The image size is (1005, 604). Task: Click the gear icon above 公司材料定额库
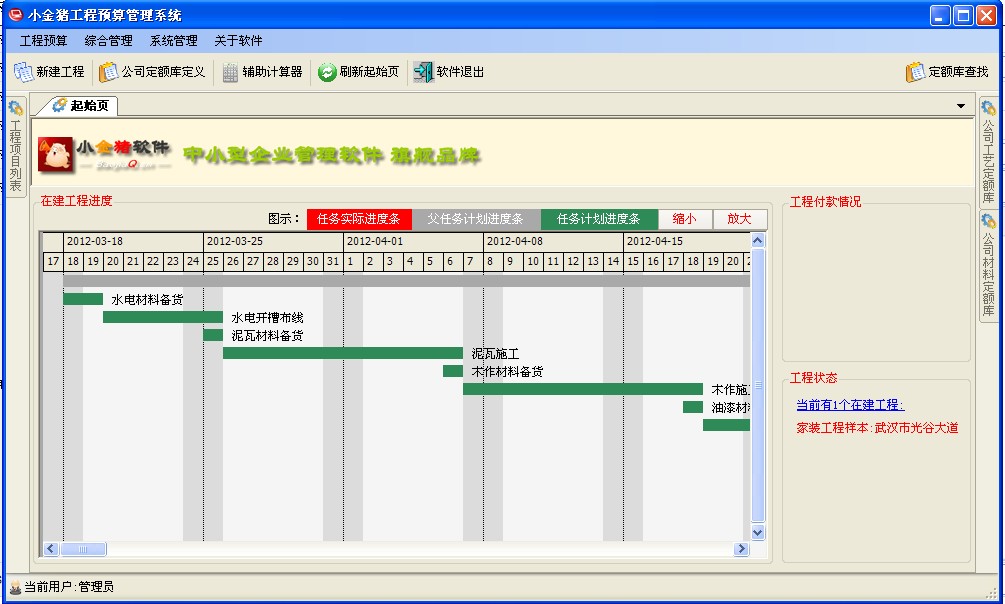pos(988,221)
